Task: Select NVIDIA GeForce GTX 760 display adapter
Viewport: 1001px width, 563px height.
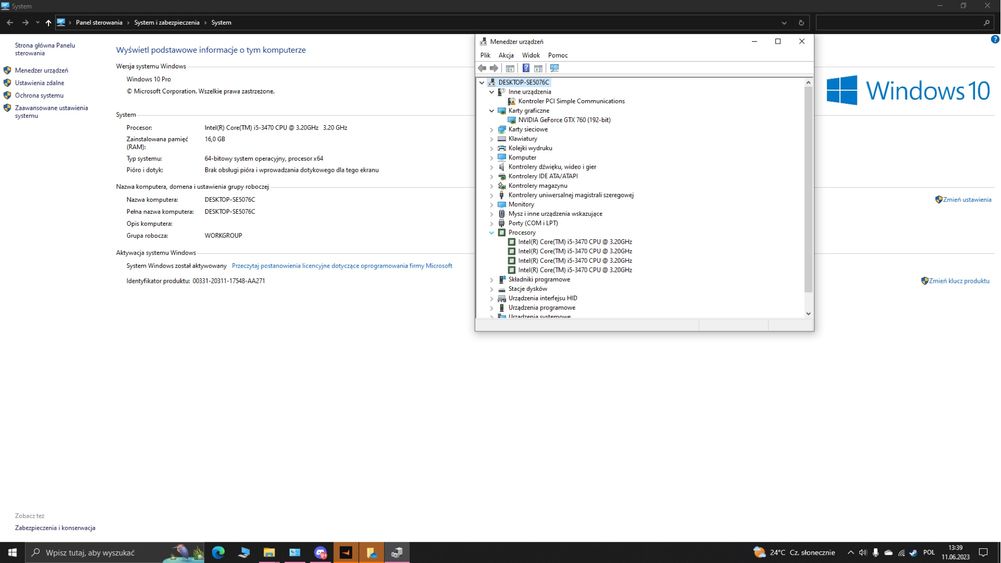Action: coord(564,120)
